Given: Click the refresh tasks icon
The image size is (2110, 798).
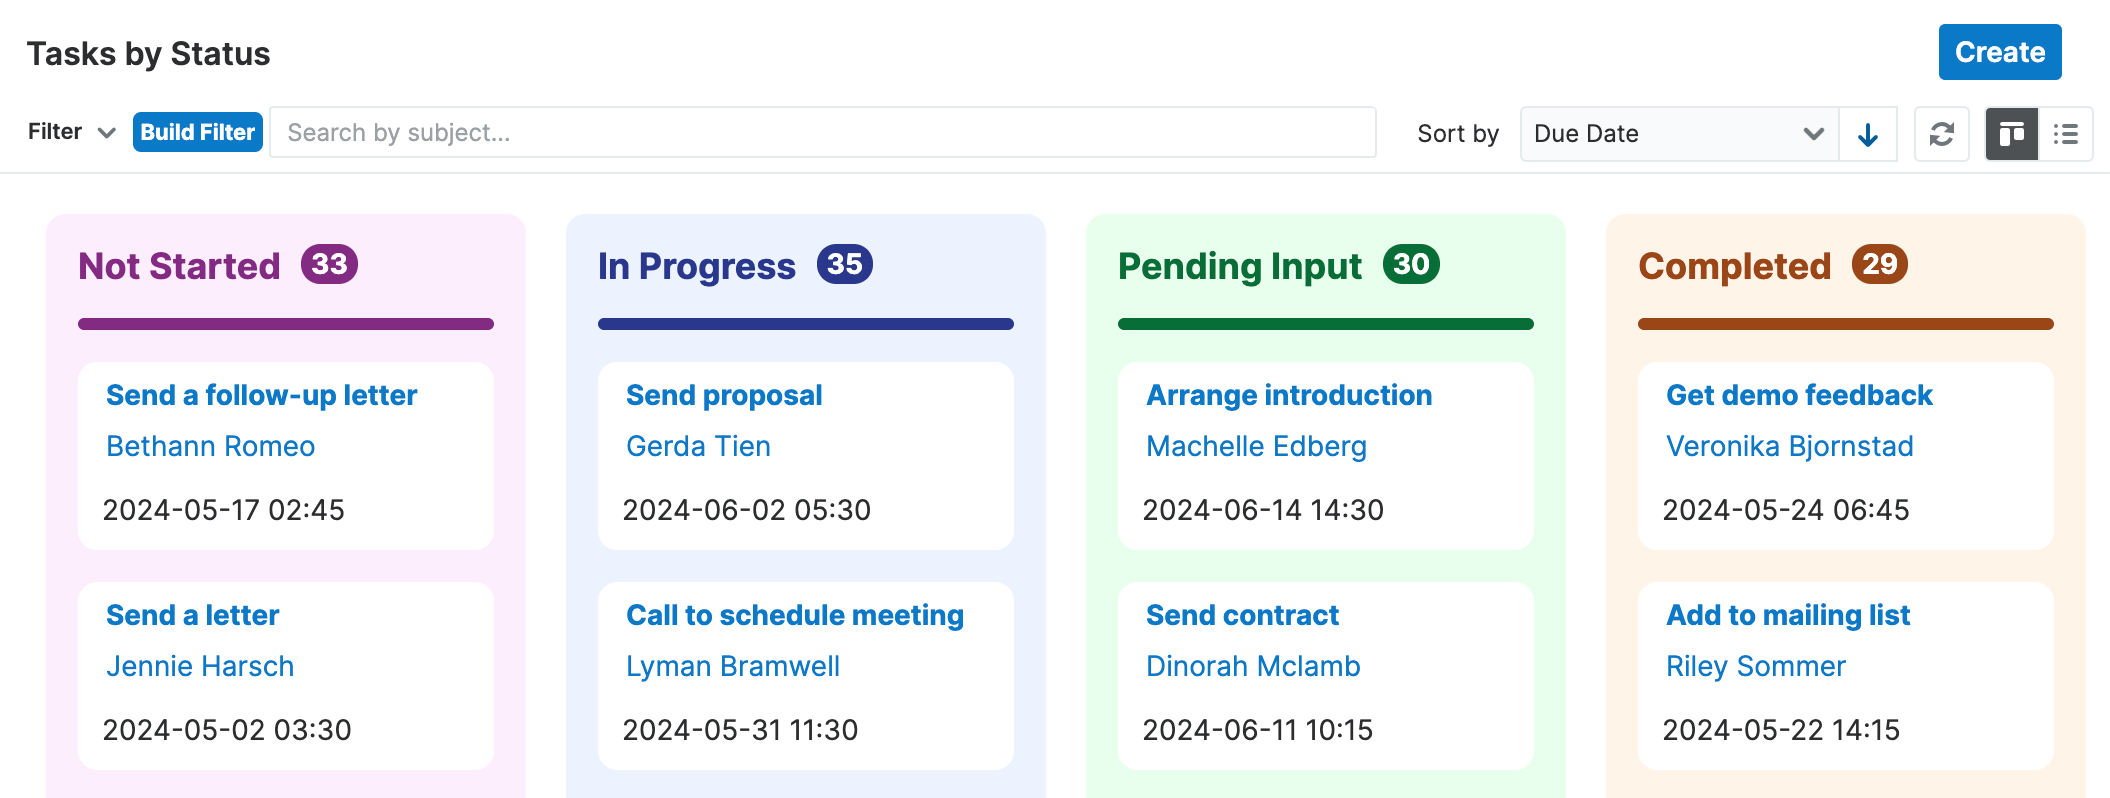Looking at the screenshot, I should [x=1941, y=134].
